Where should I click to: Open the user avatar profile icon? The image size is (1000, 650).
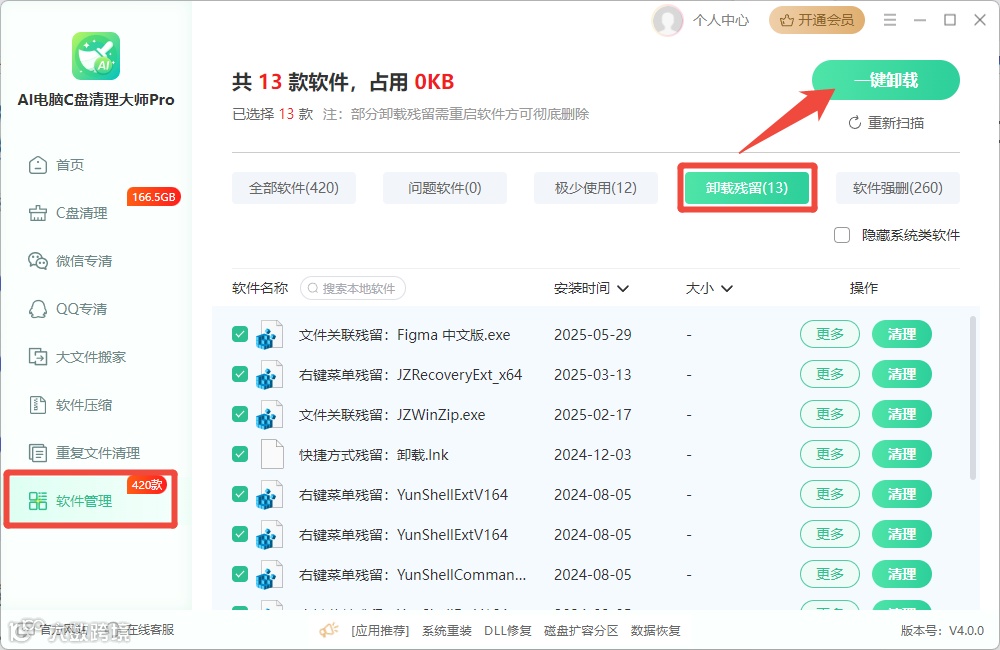click(668, 20)
